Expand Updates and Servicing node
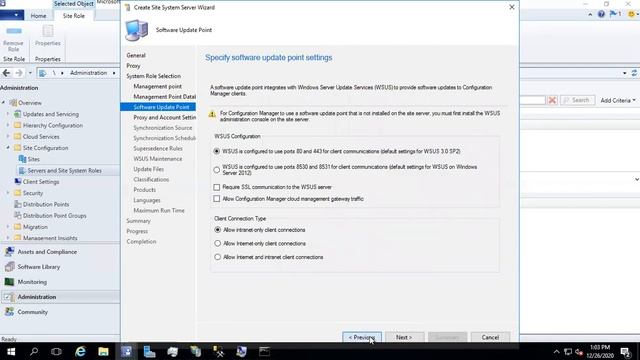Screen dimensions: 640x360 [x=8, y=114]
